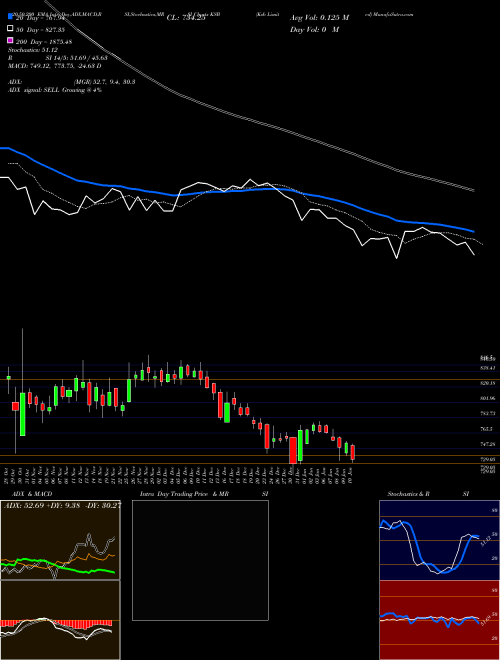Click the empty Intra Day Trading Price panel
500x660 pixels.
coord(200,560)
